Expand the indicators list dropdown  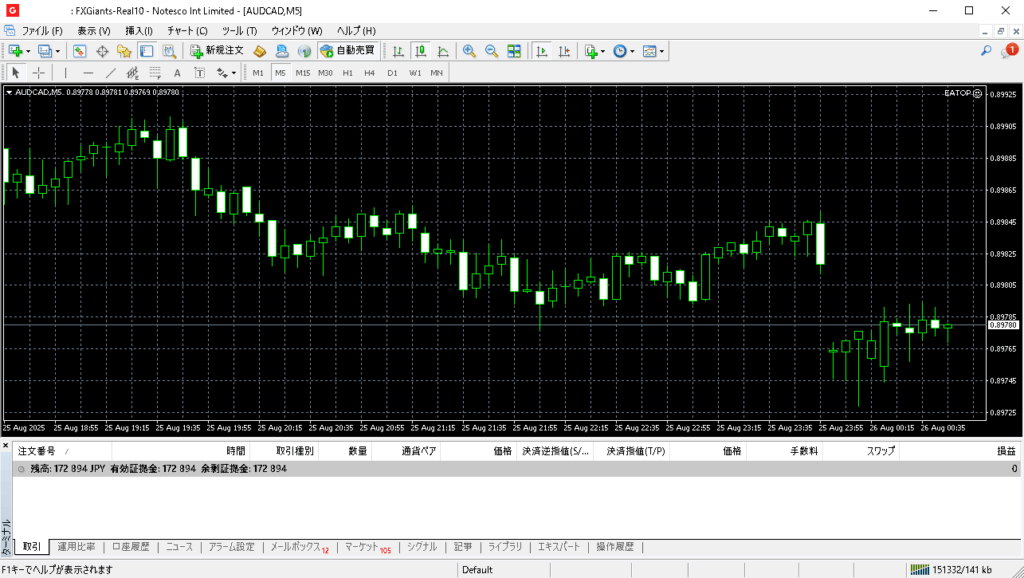pos(604,51)
